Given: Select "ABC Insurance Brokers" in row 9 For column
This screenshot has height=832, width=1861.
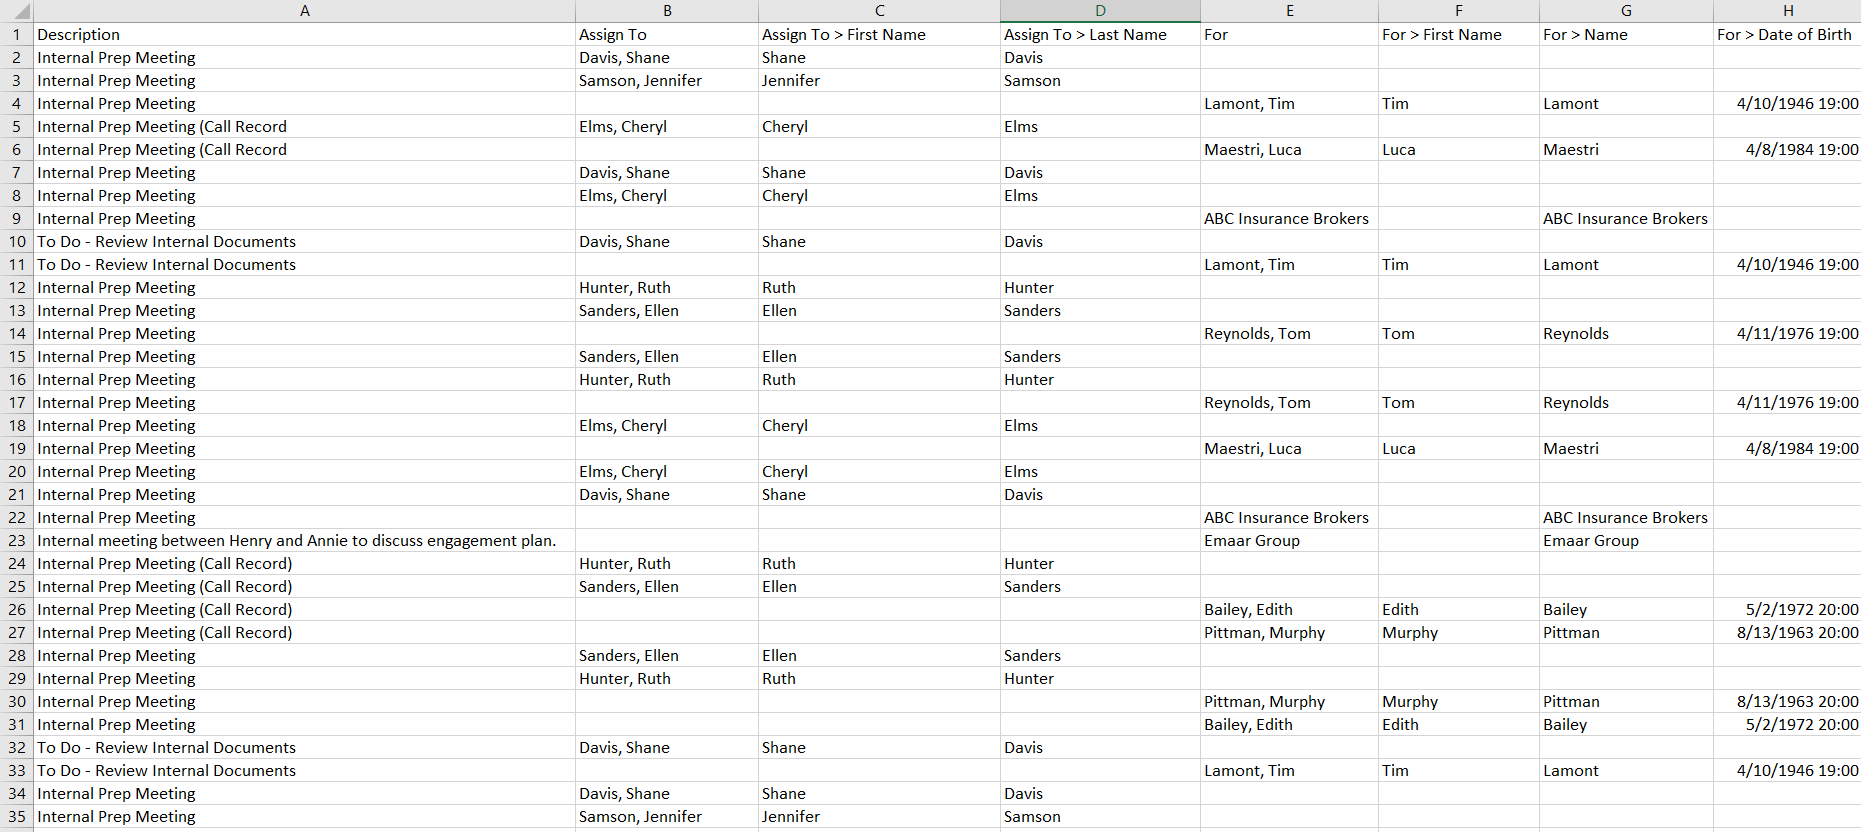Looking at the screenshot, I should click(x=1286, y=219).
